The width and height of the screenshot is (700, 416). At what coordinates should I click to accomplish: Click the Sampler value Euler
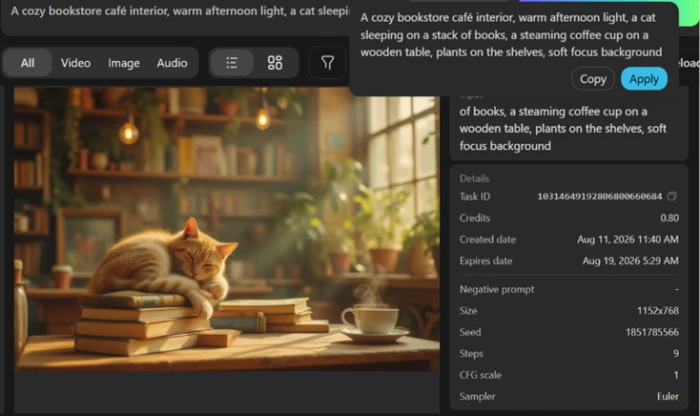pos(667,396)
